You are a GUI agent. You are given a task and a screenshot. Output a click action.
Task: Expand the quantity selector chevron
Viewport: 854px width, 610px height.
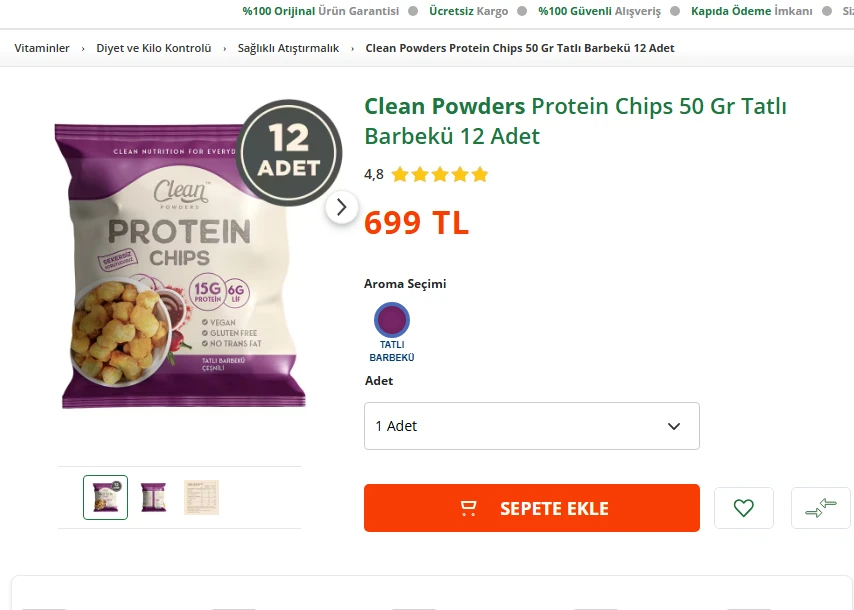pyautogui.click(x=673, y=425)
